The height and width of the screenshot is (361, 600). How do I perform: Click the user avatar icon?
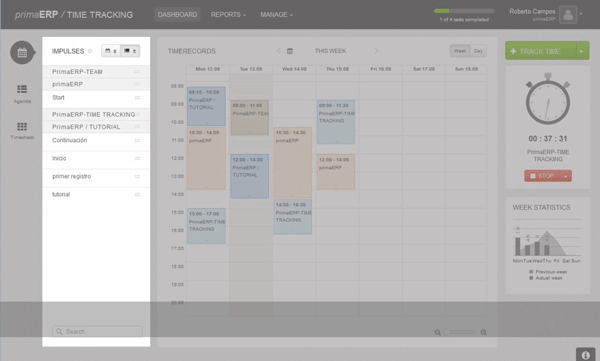point(568,15)
